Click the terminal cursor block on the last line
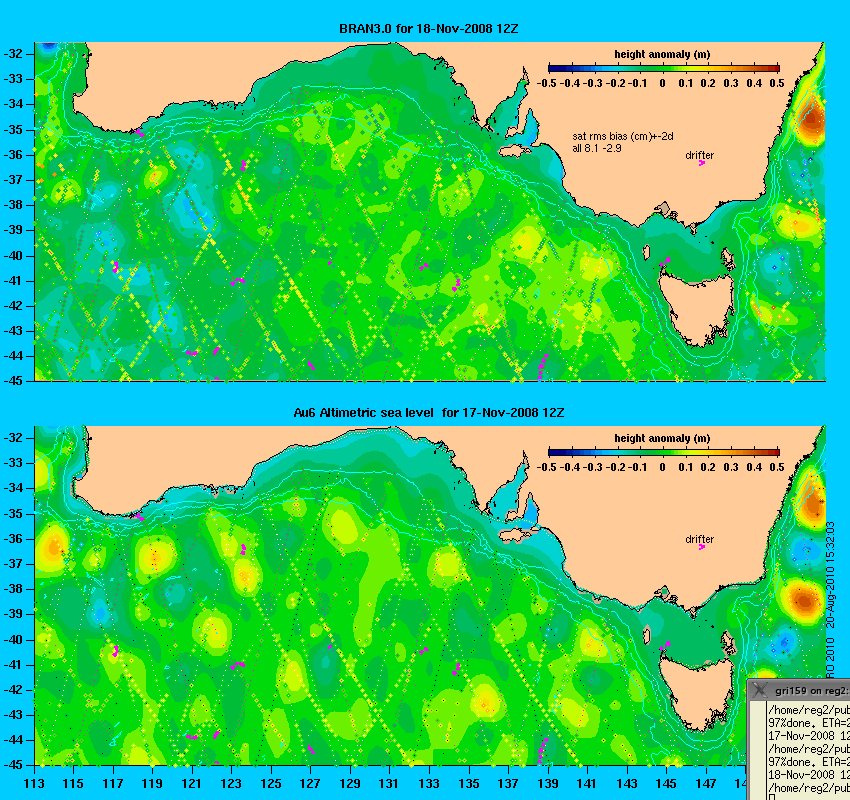The image size is (850, 800). (x=771, y=797)
